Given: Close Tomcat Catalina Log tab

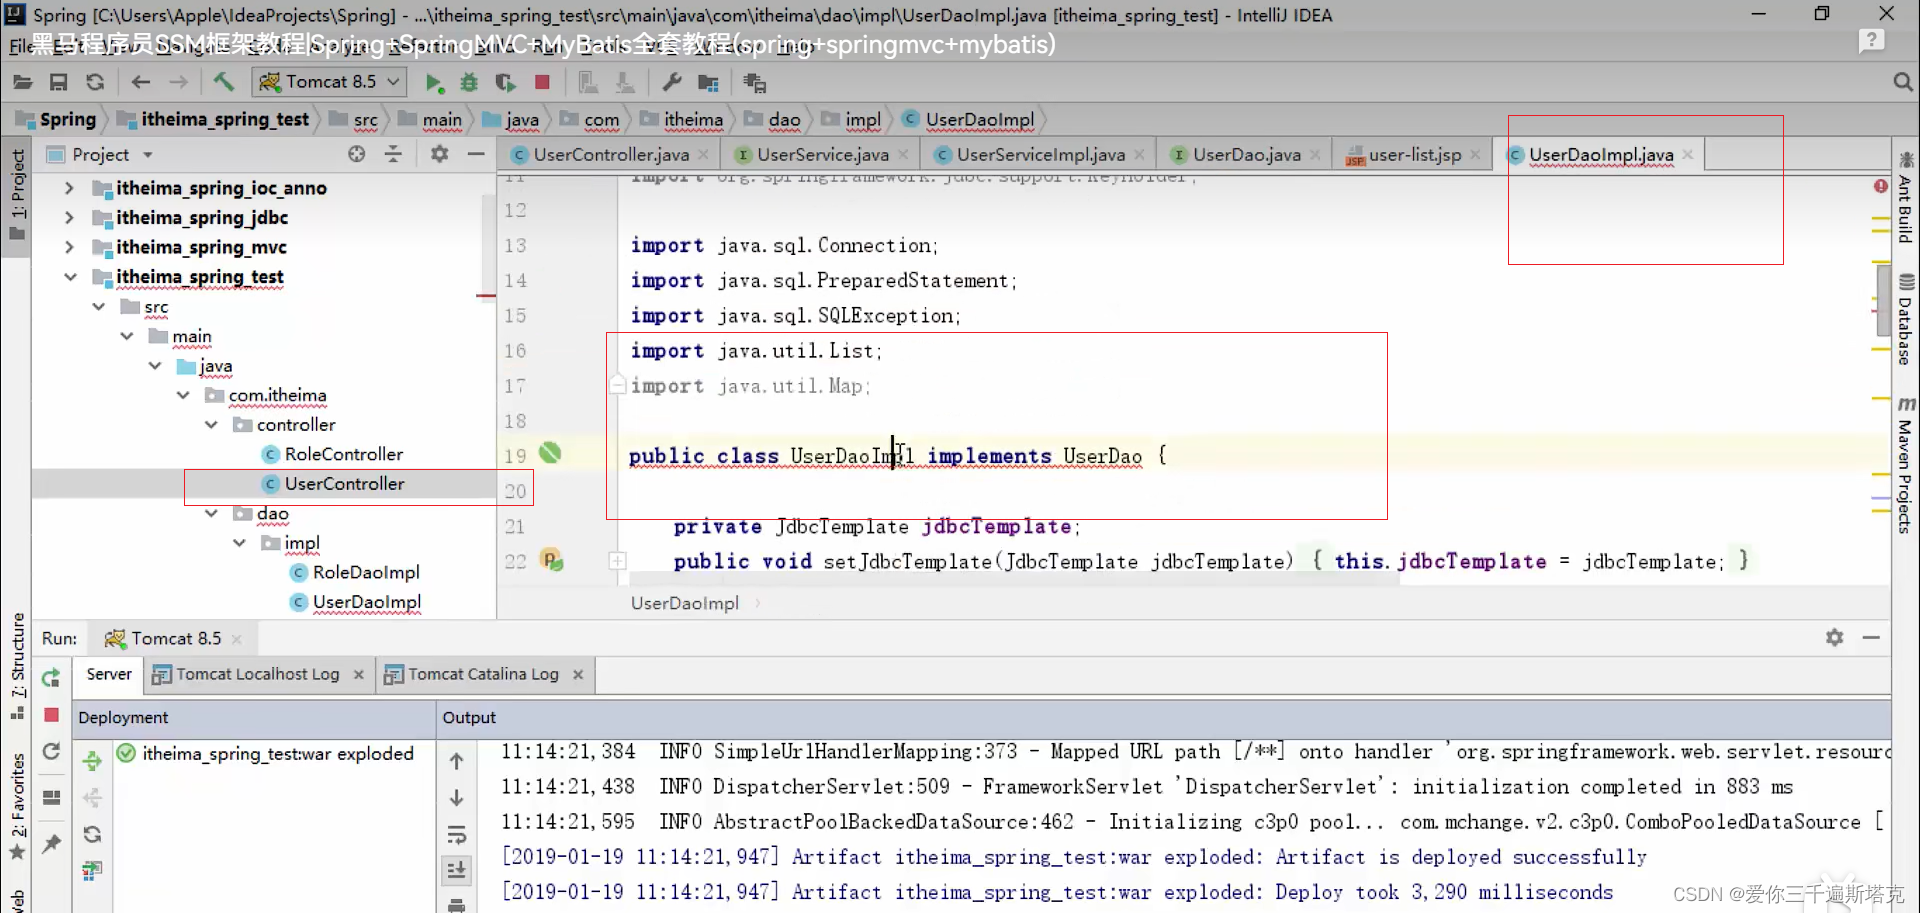Looking at the screenshot, I should tap(578, 675).
